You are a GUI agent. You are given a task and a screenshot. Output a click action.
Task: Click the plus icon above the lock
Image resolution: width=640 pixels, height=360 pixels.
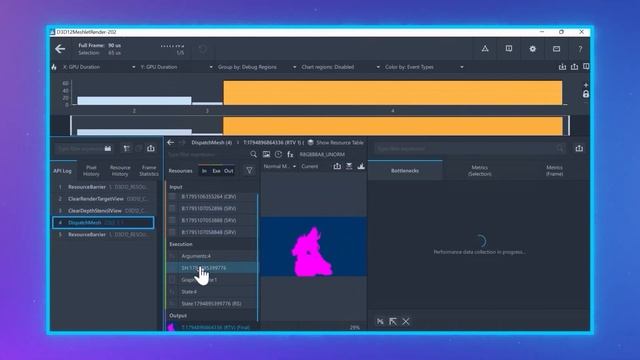tap(586, 85)
